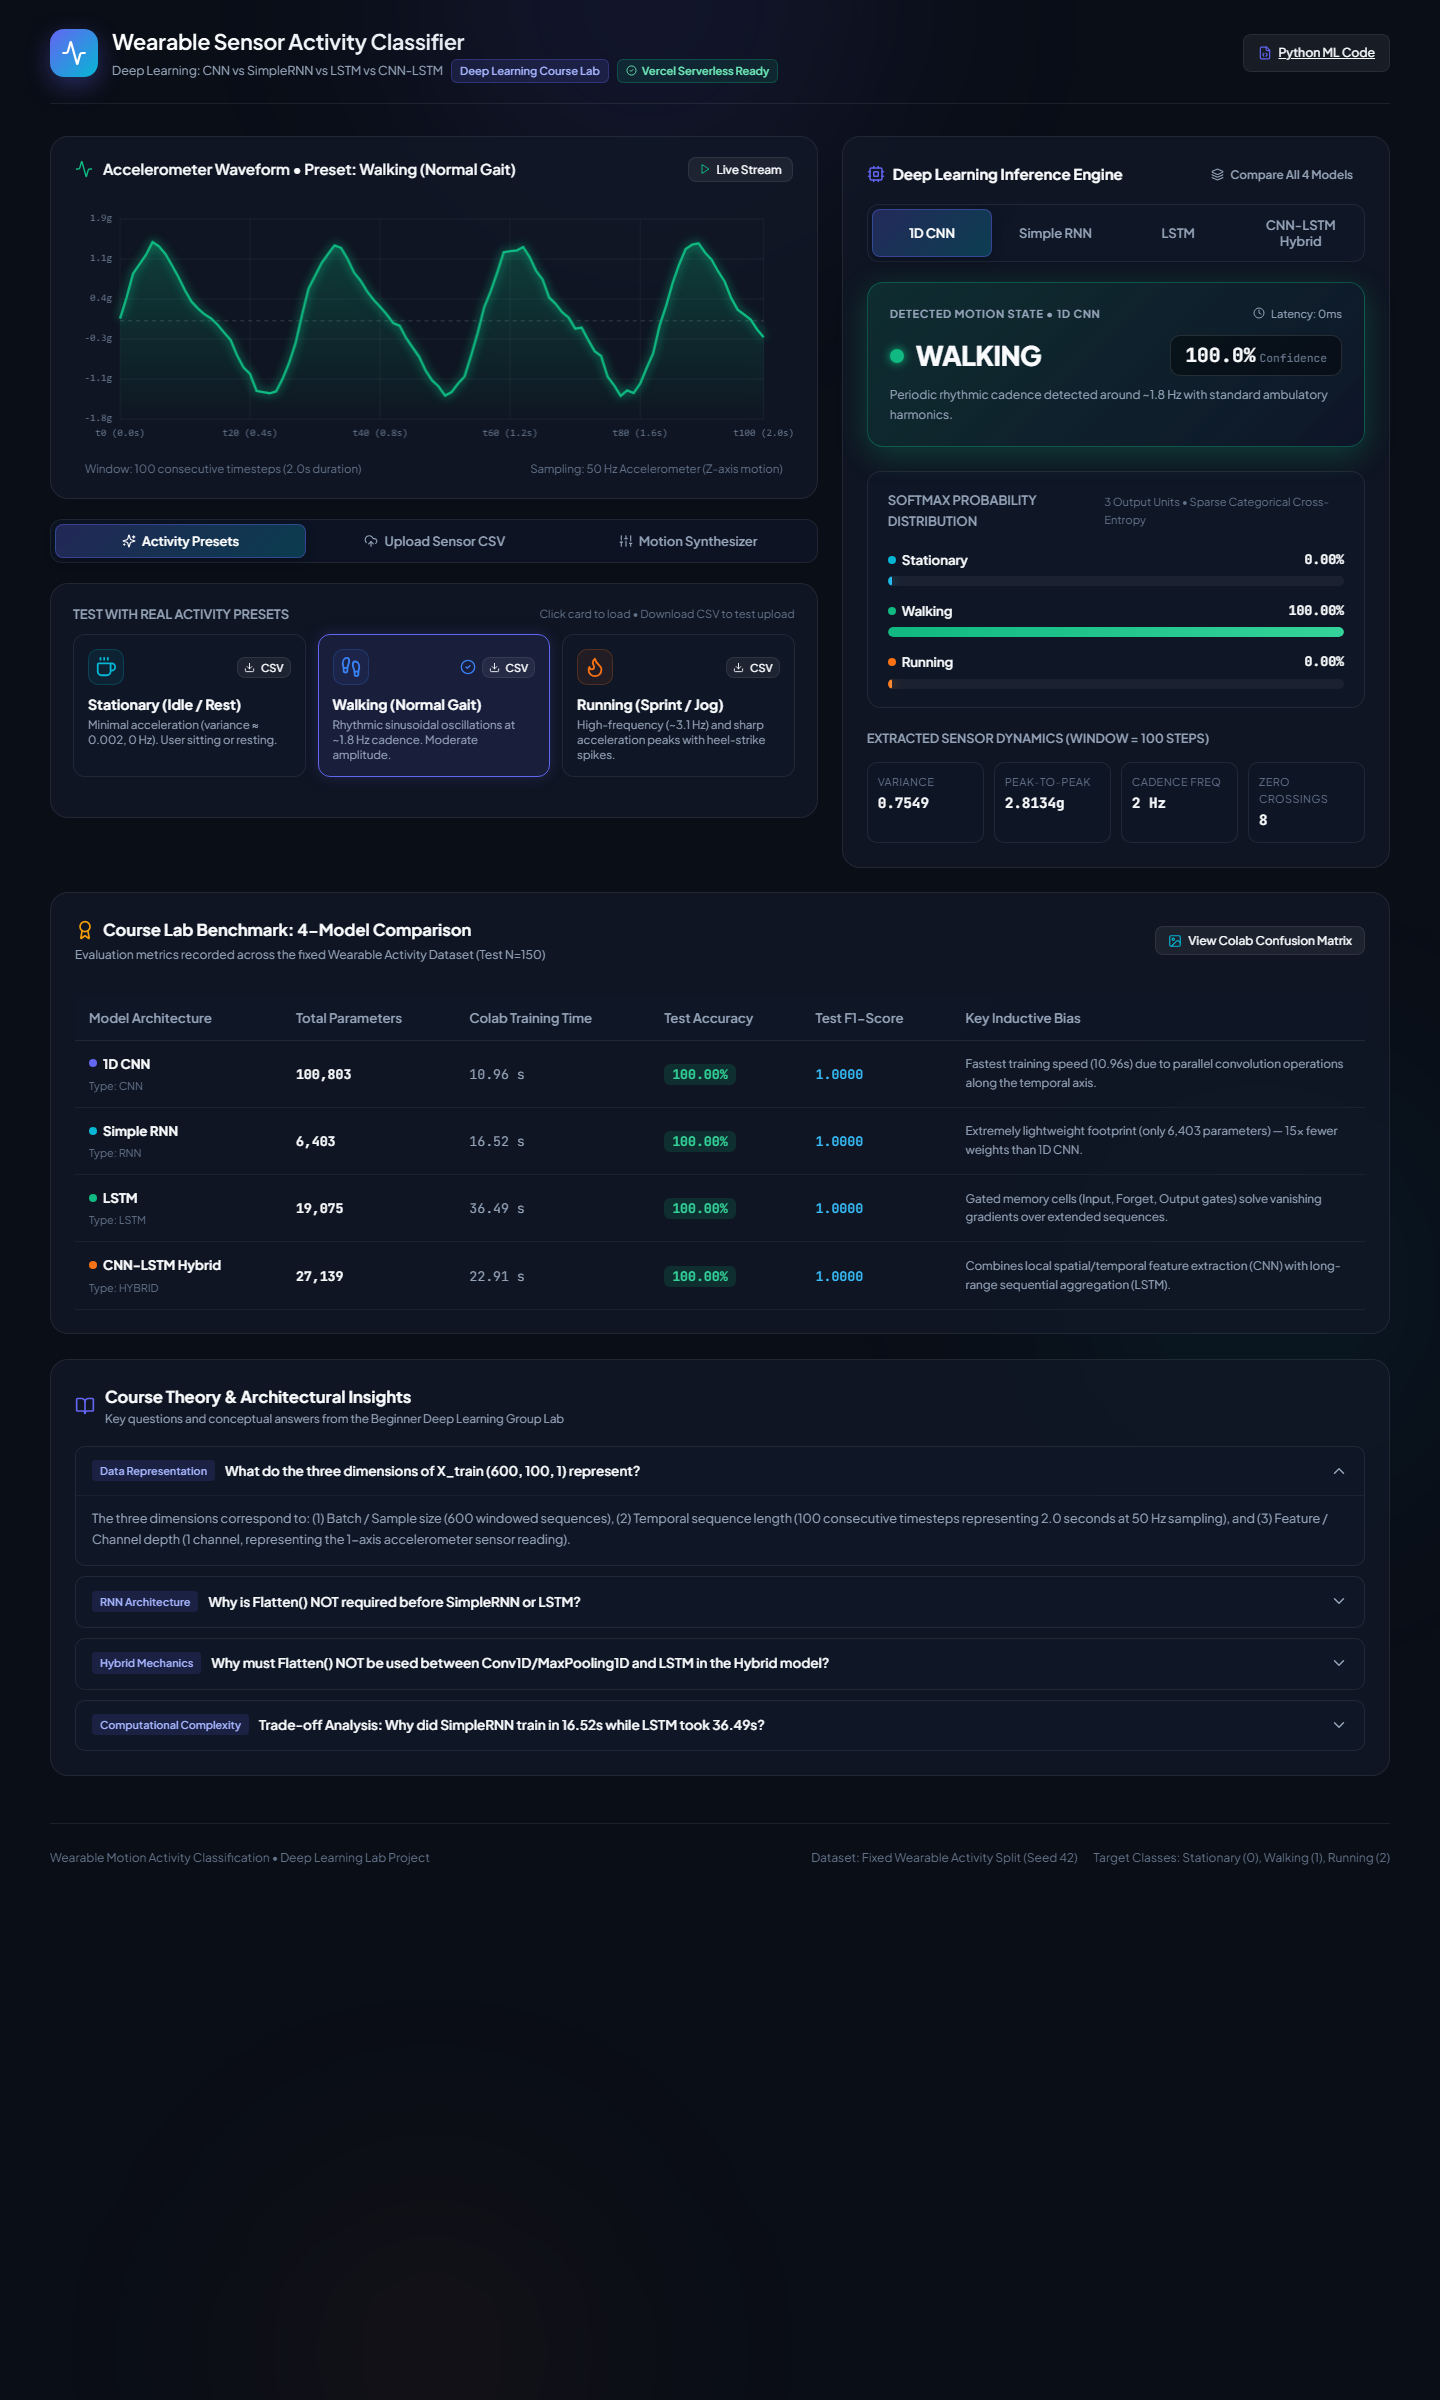Expand the Trade-off Analysis question
Viewport: 1440px width, 2400px height.
(720, 1726)
